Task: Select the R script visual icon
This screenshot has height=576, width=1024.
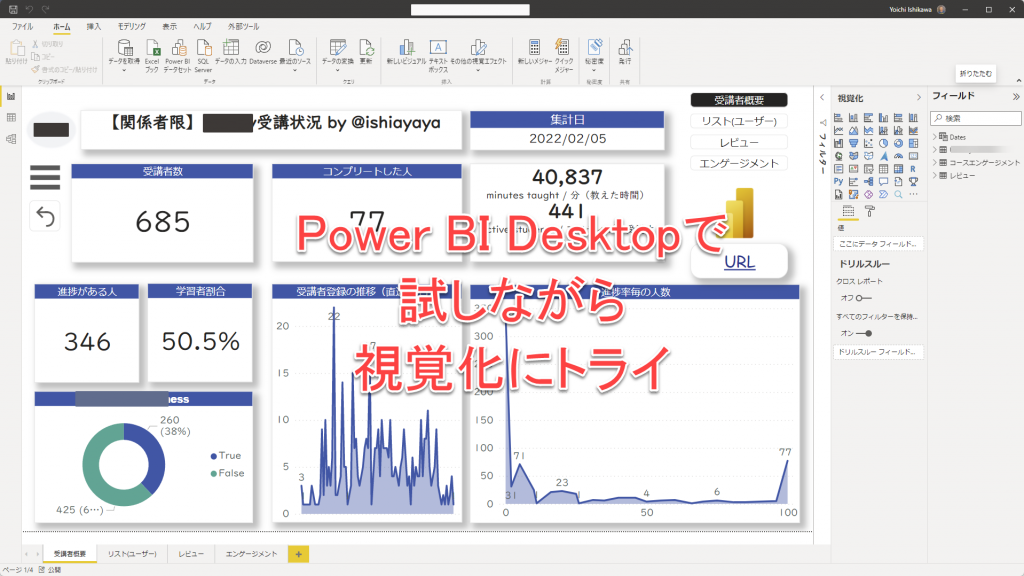Action: pos(913,169)
